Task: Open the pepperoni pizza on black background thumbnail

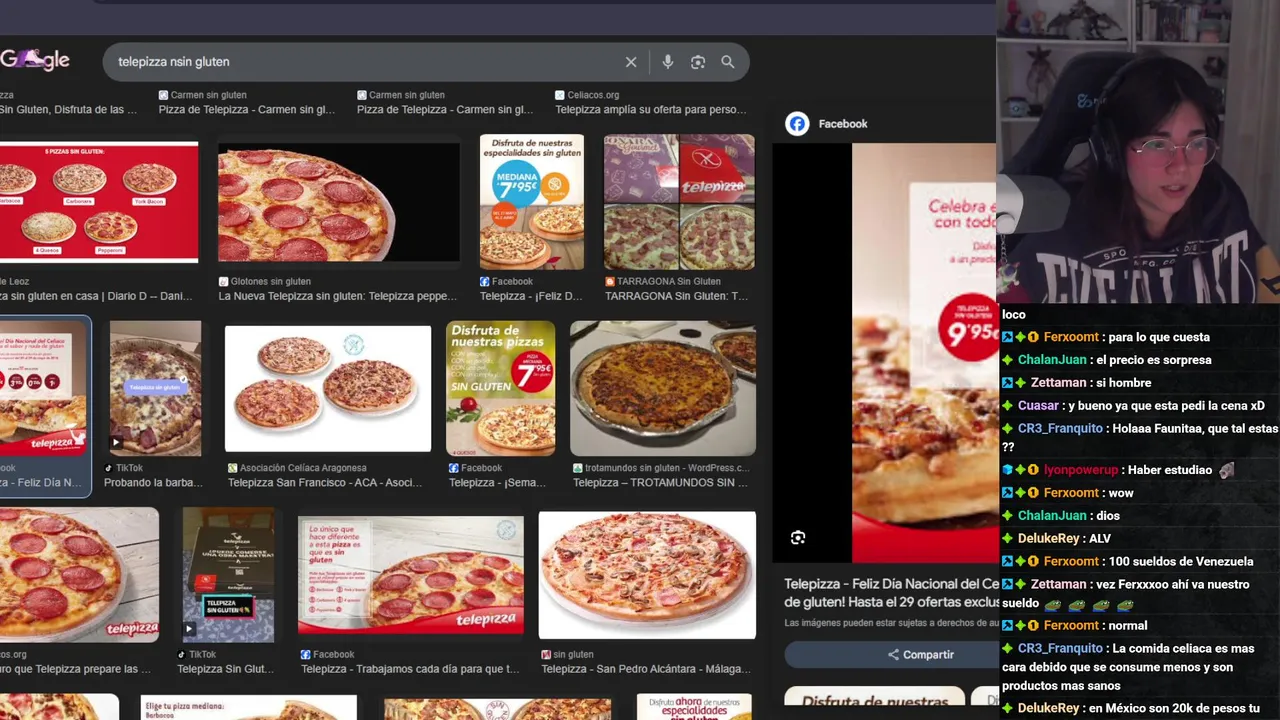Action: tap(339, 203)
